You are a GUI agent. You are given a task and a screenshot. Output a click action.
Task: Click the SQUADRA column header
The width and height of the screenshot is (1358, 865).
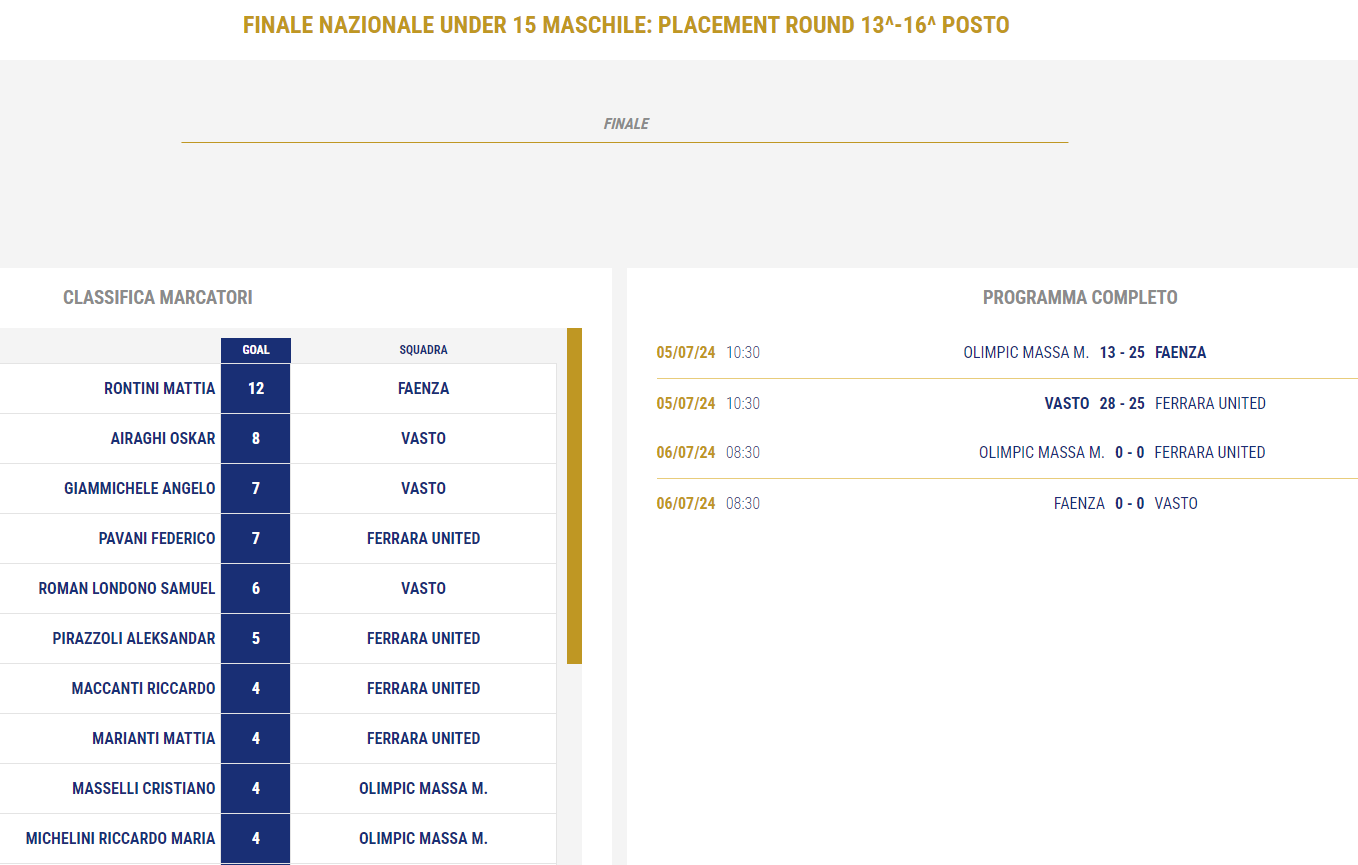pos(424,350)
